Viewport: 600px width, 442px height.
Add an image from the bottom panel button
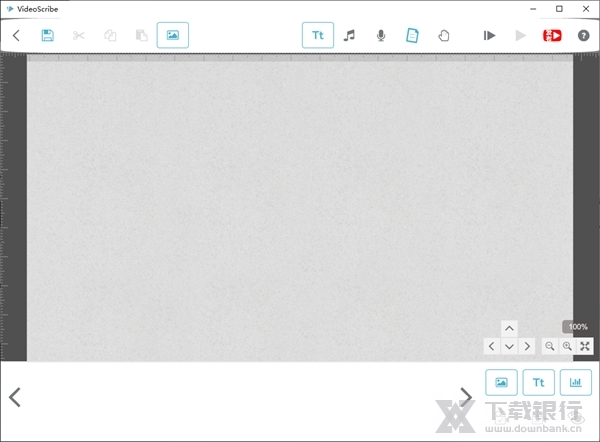[501, 382]
